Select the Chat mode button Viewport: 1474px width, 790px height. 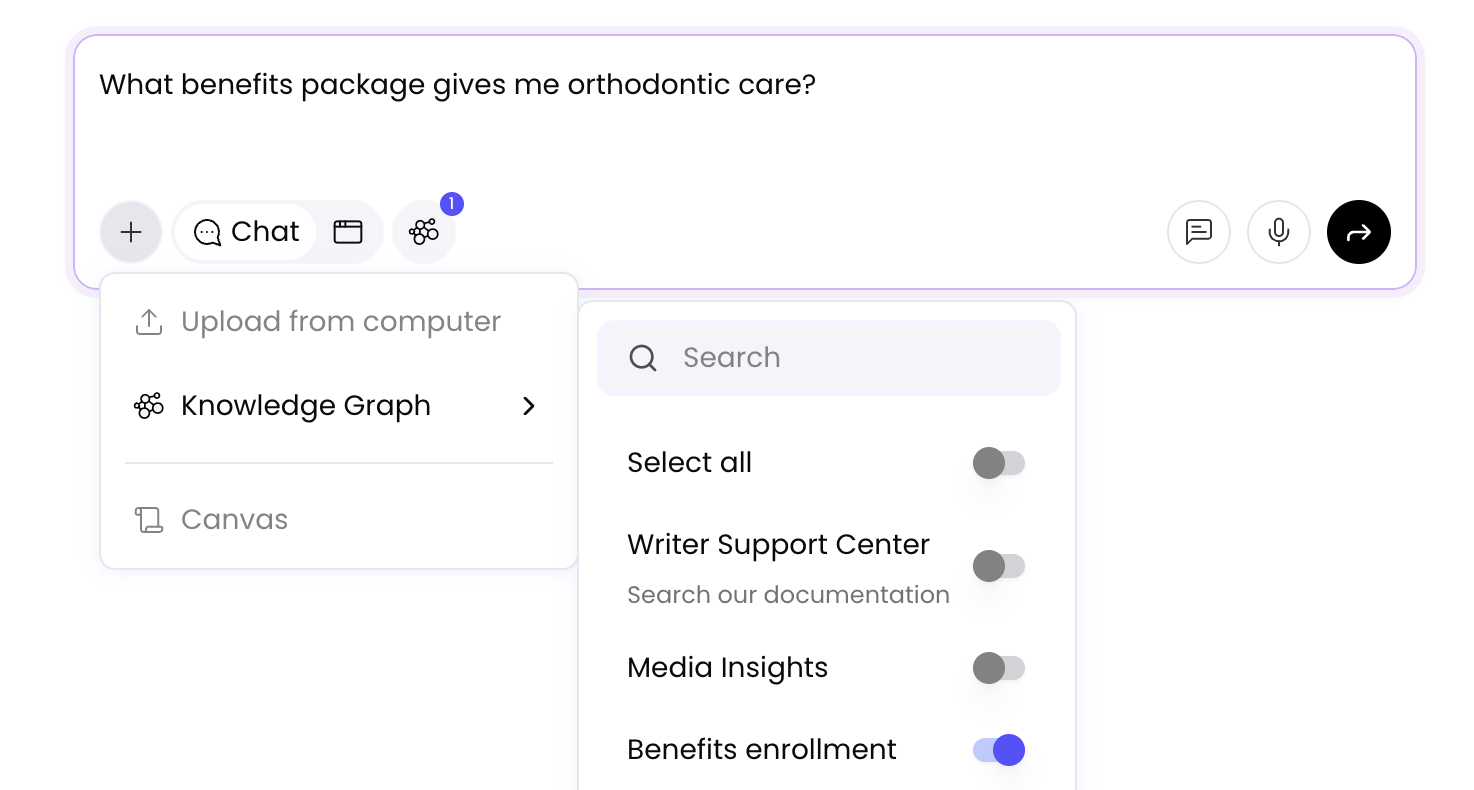coord(246,232)
